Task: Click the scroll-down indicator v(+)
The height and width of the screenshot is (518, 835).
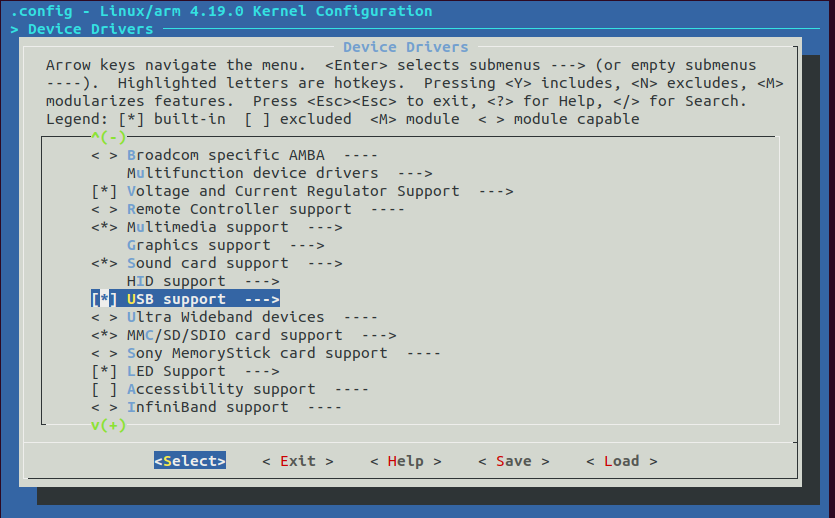Action: pos(109,425)
